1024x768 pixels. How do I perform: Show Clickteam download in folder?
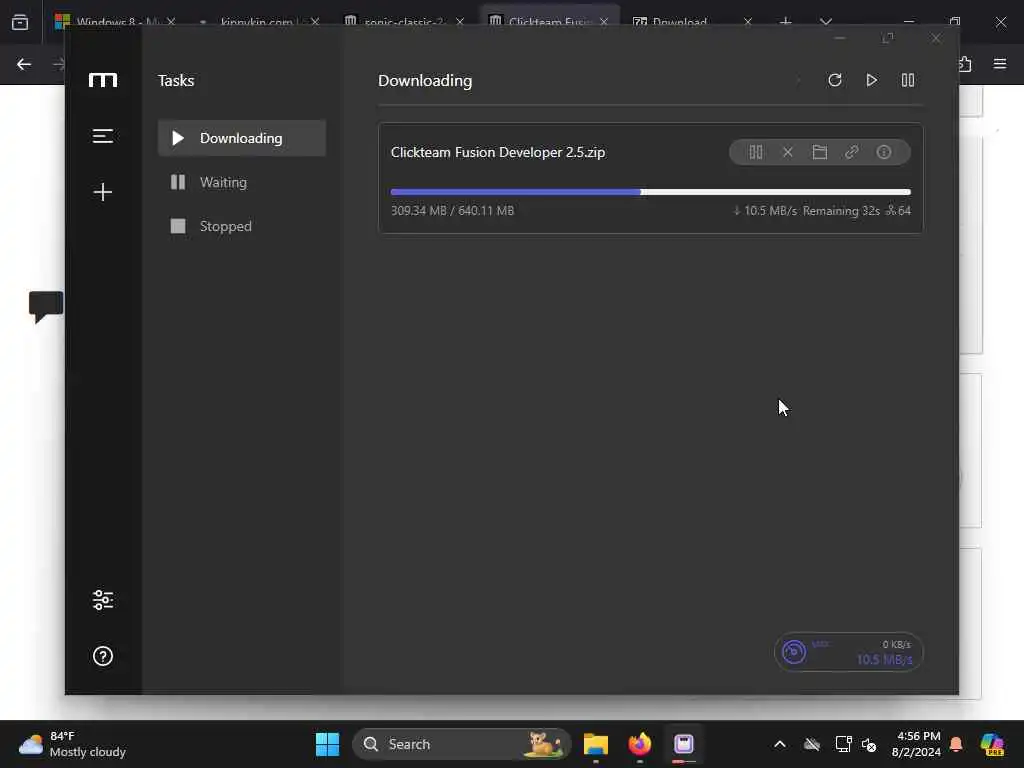820,152
